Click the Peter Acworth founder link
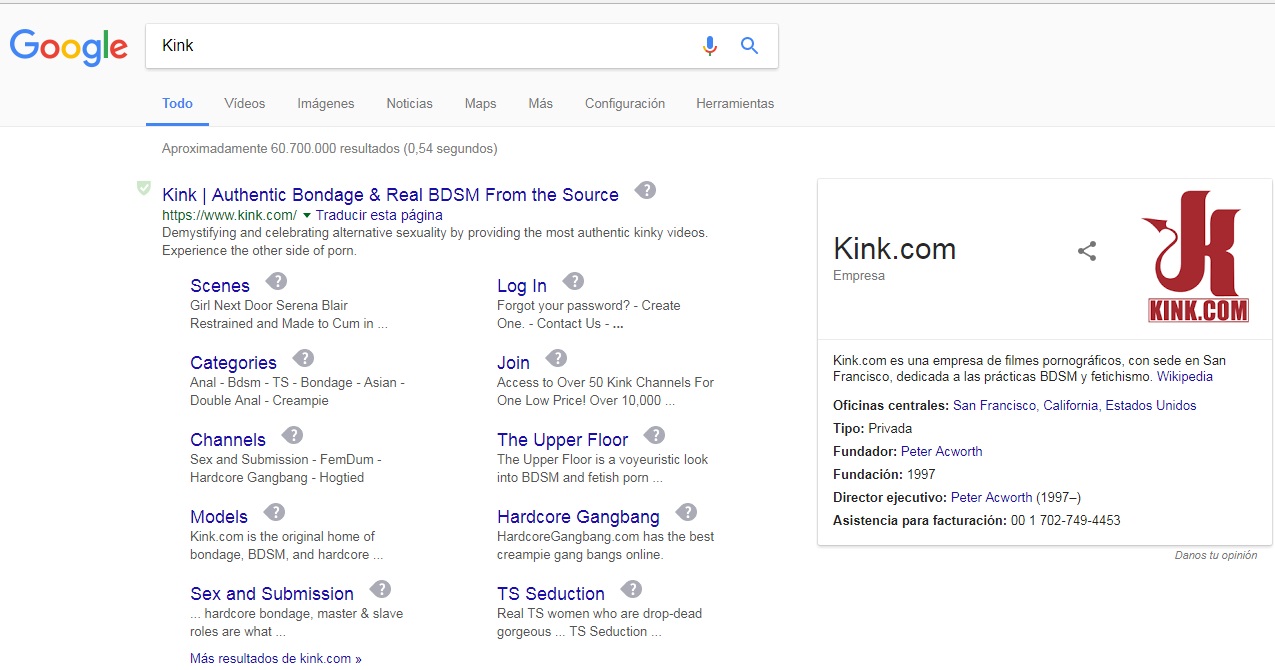 [941, 451]
